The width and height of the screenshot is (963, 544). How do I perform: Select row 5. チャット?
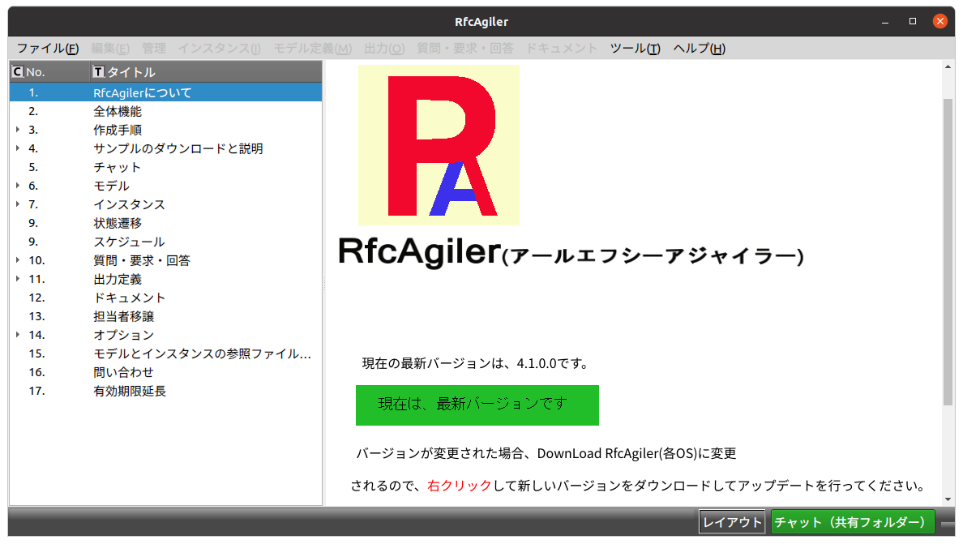(166, 167)
